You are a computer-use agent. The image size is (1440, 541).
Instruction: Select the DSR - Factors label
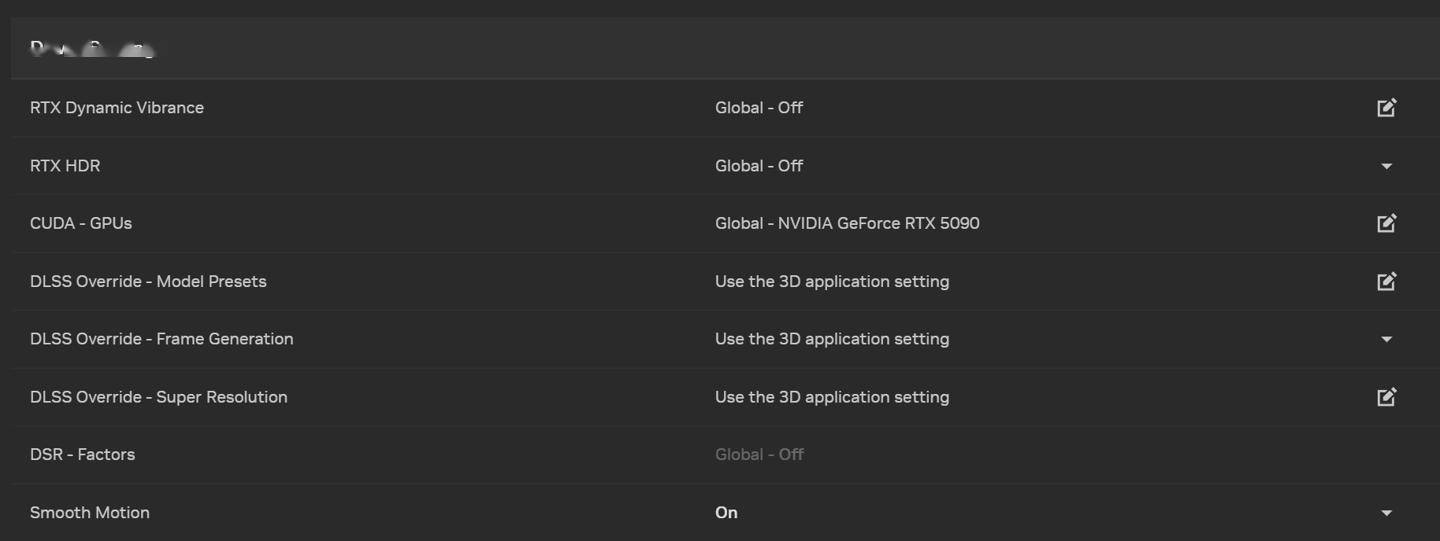pos(82,454)
